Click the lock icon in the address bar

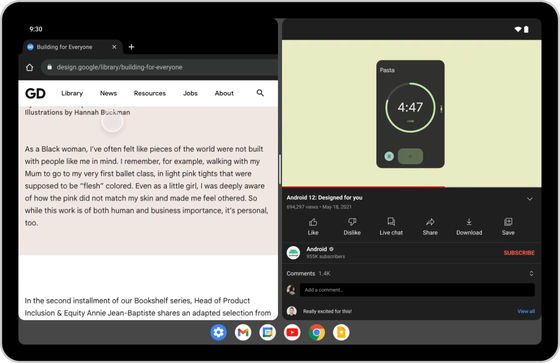(50, 67)
